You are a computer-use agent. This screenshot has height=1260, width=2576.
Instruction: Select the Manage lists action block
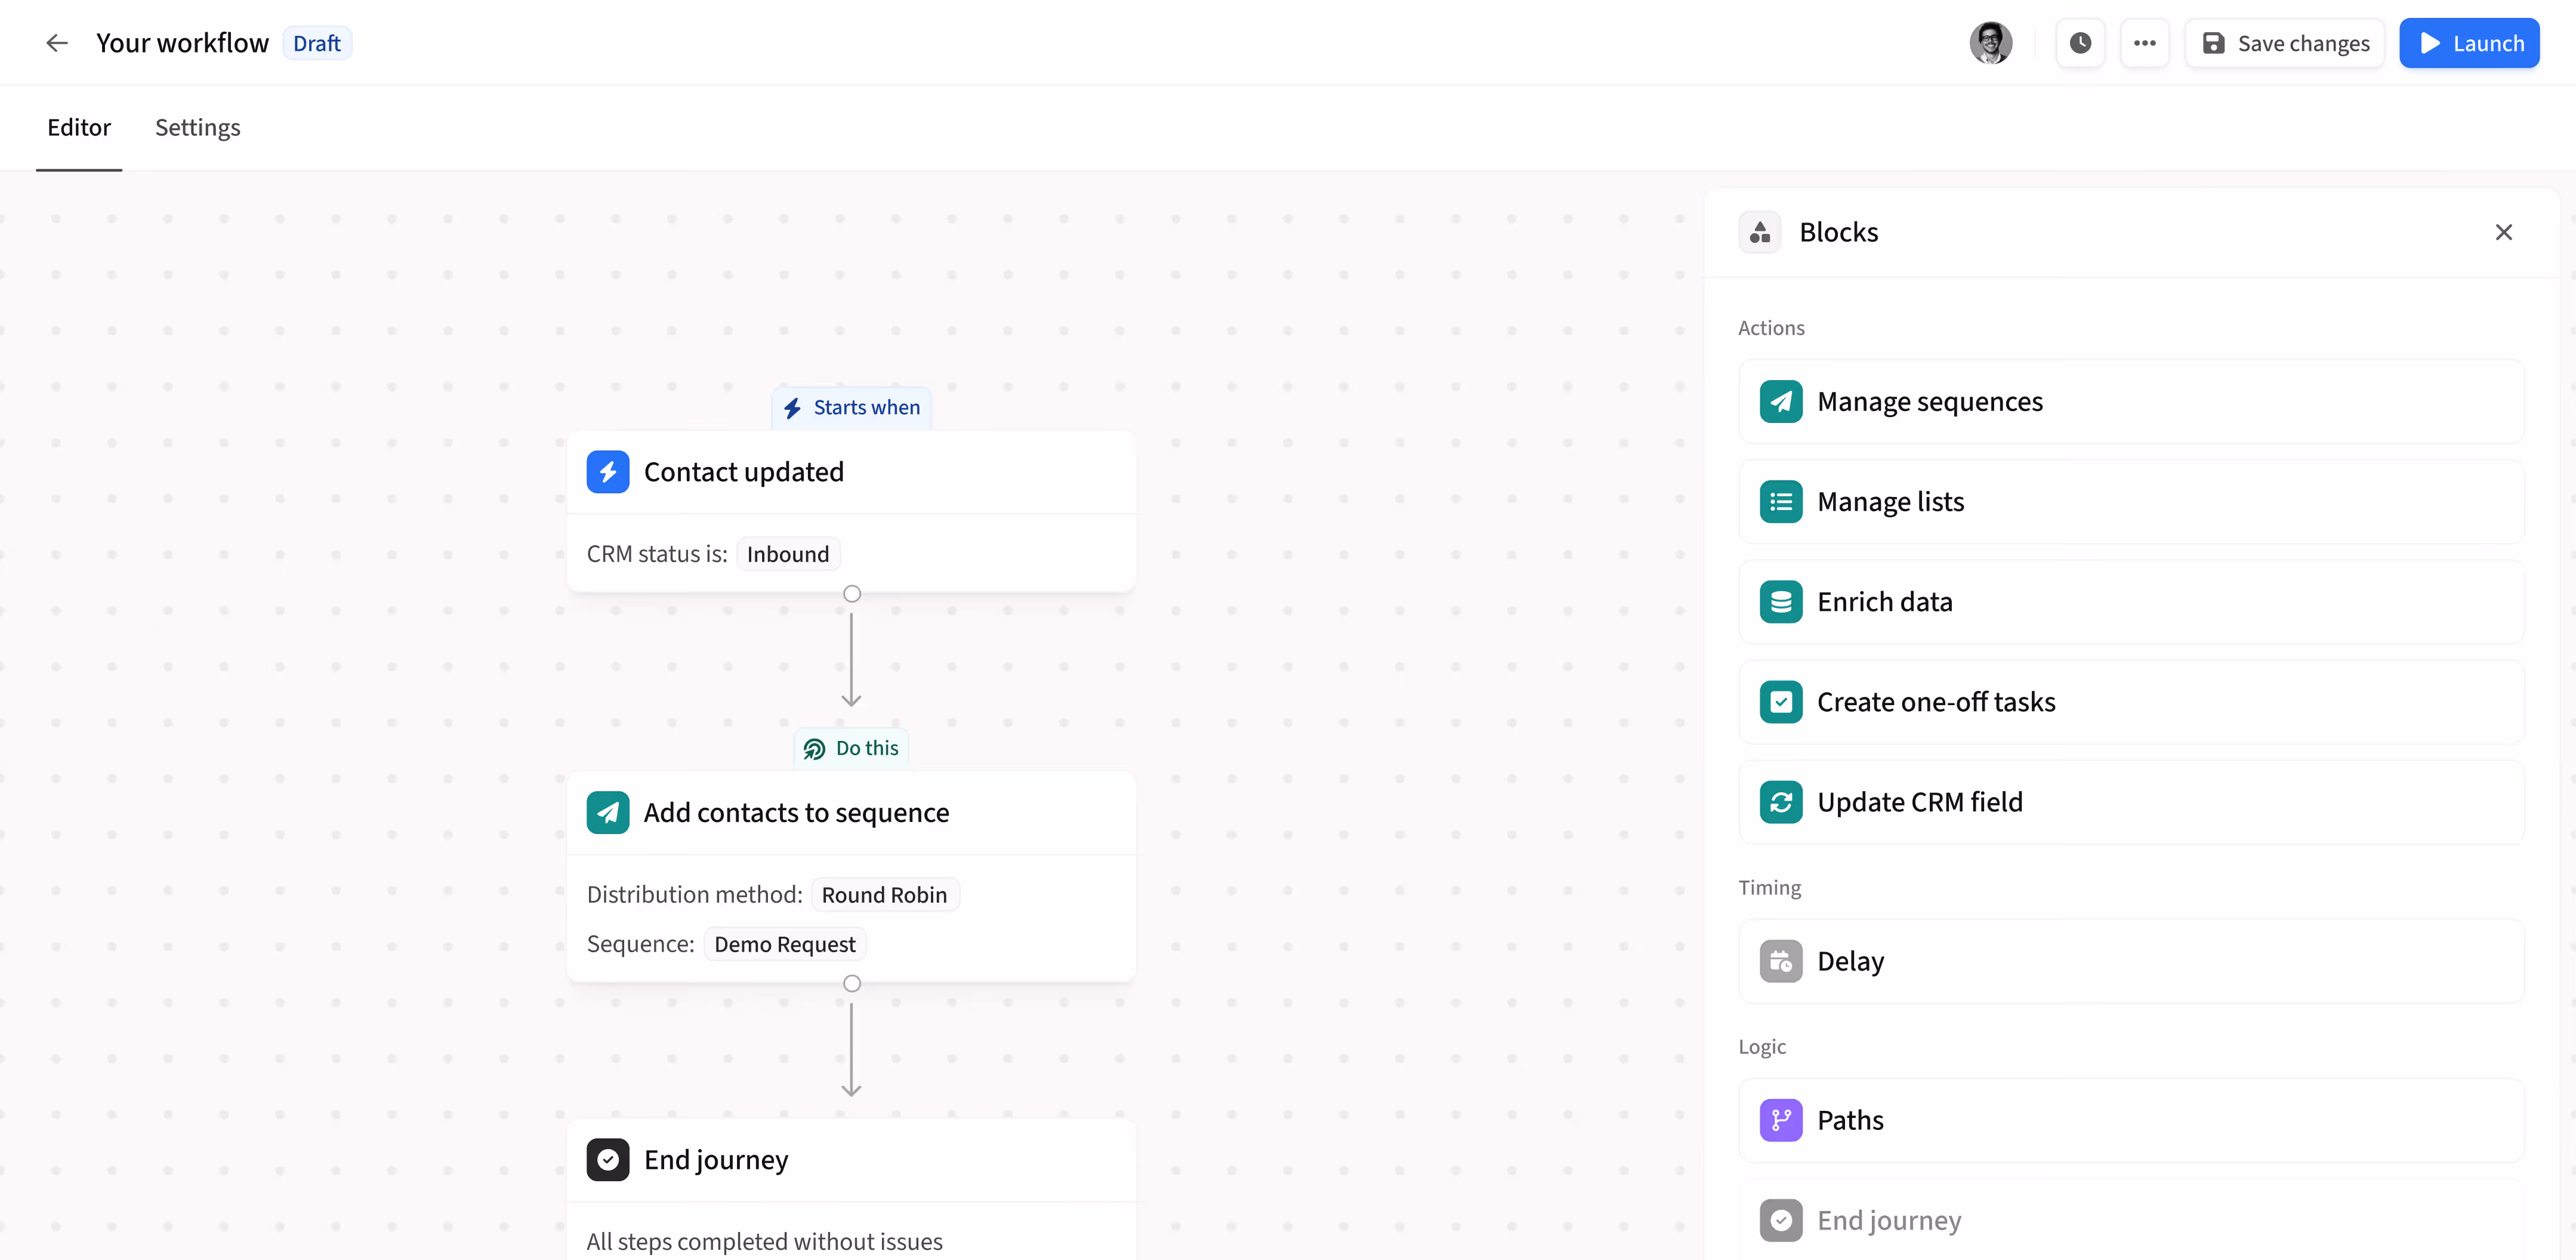pyautogui.click(x=2130, y=501)
